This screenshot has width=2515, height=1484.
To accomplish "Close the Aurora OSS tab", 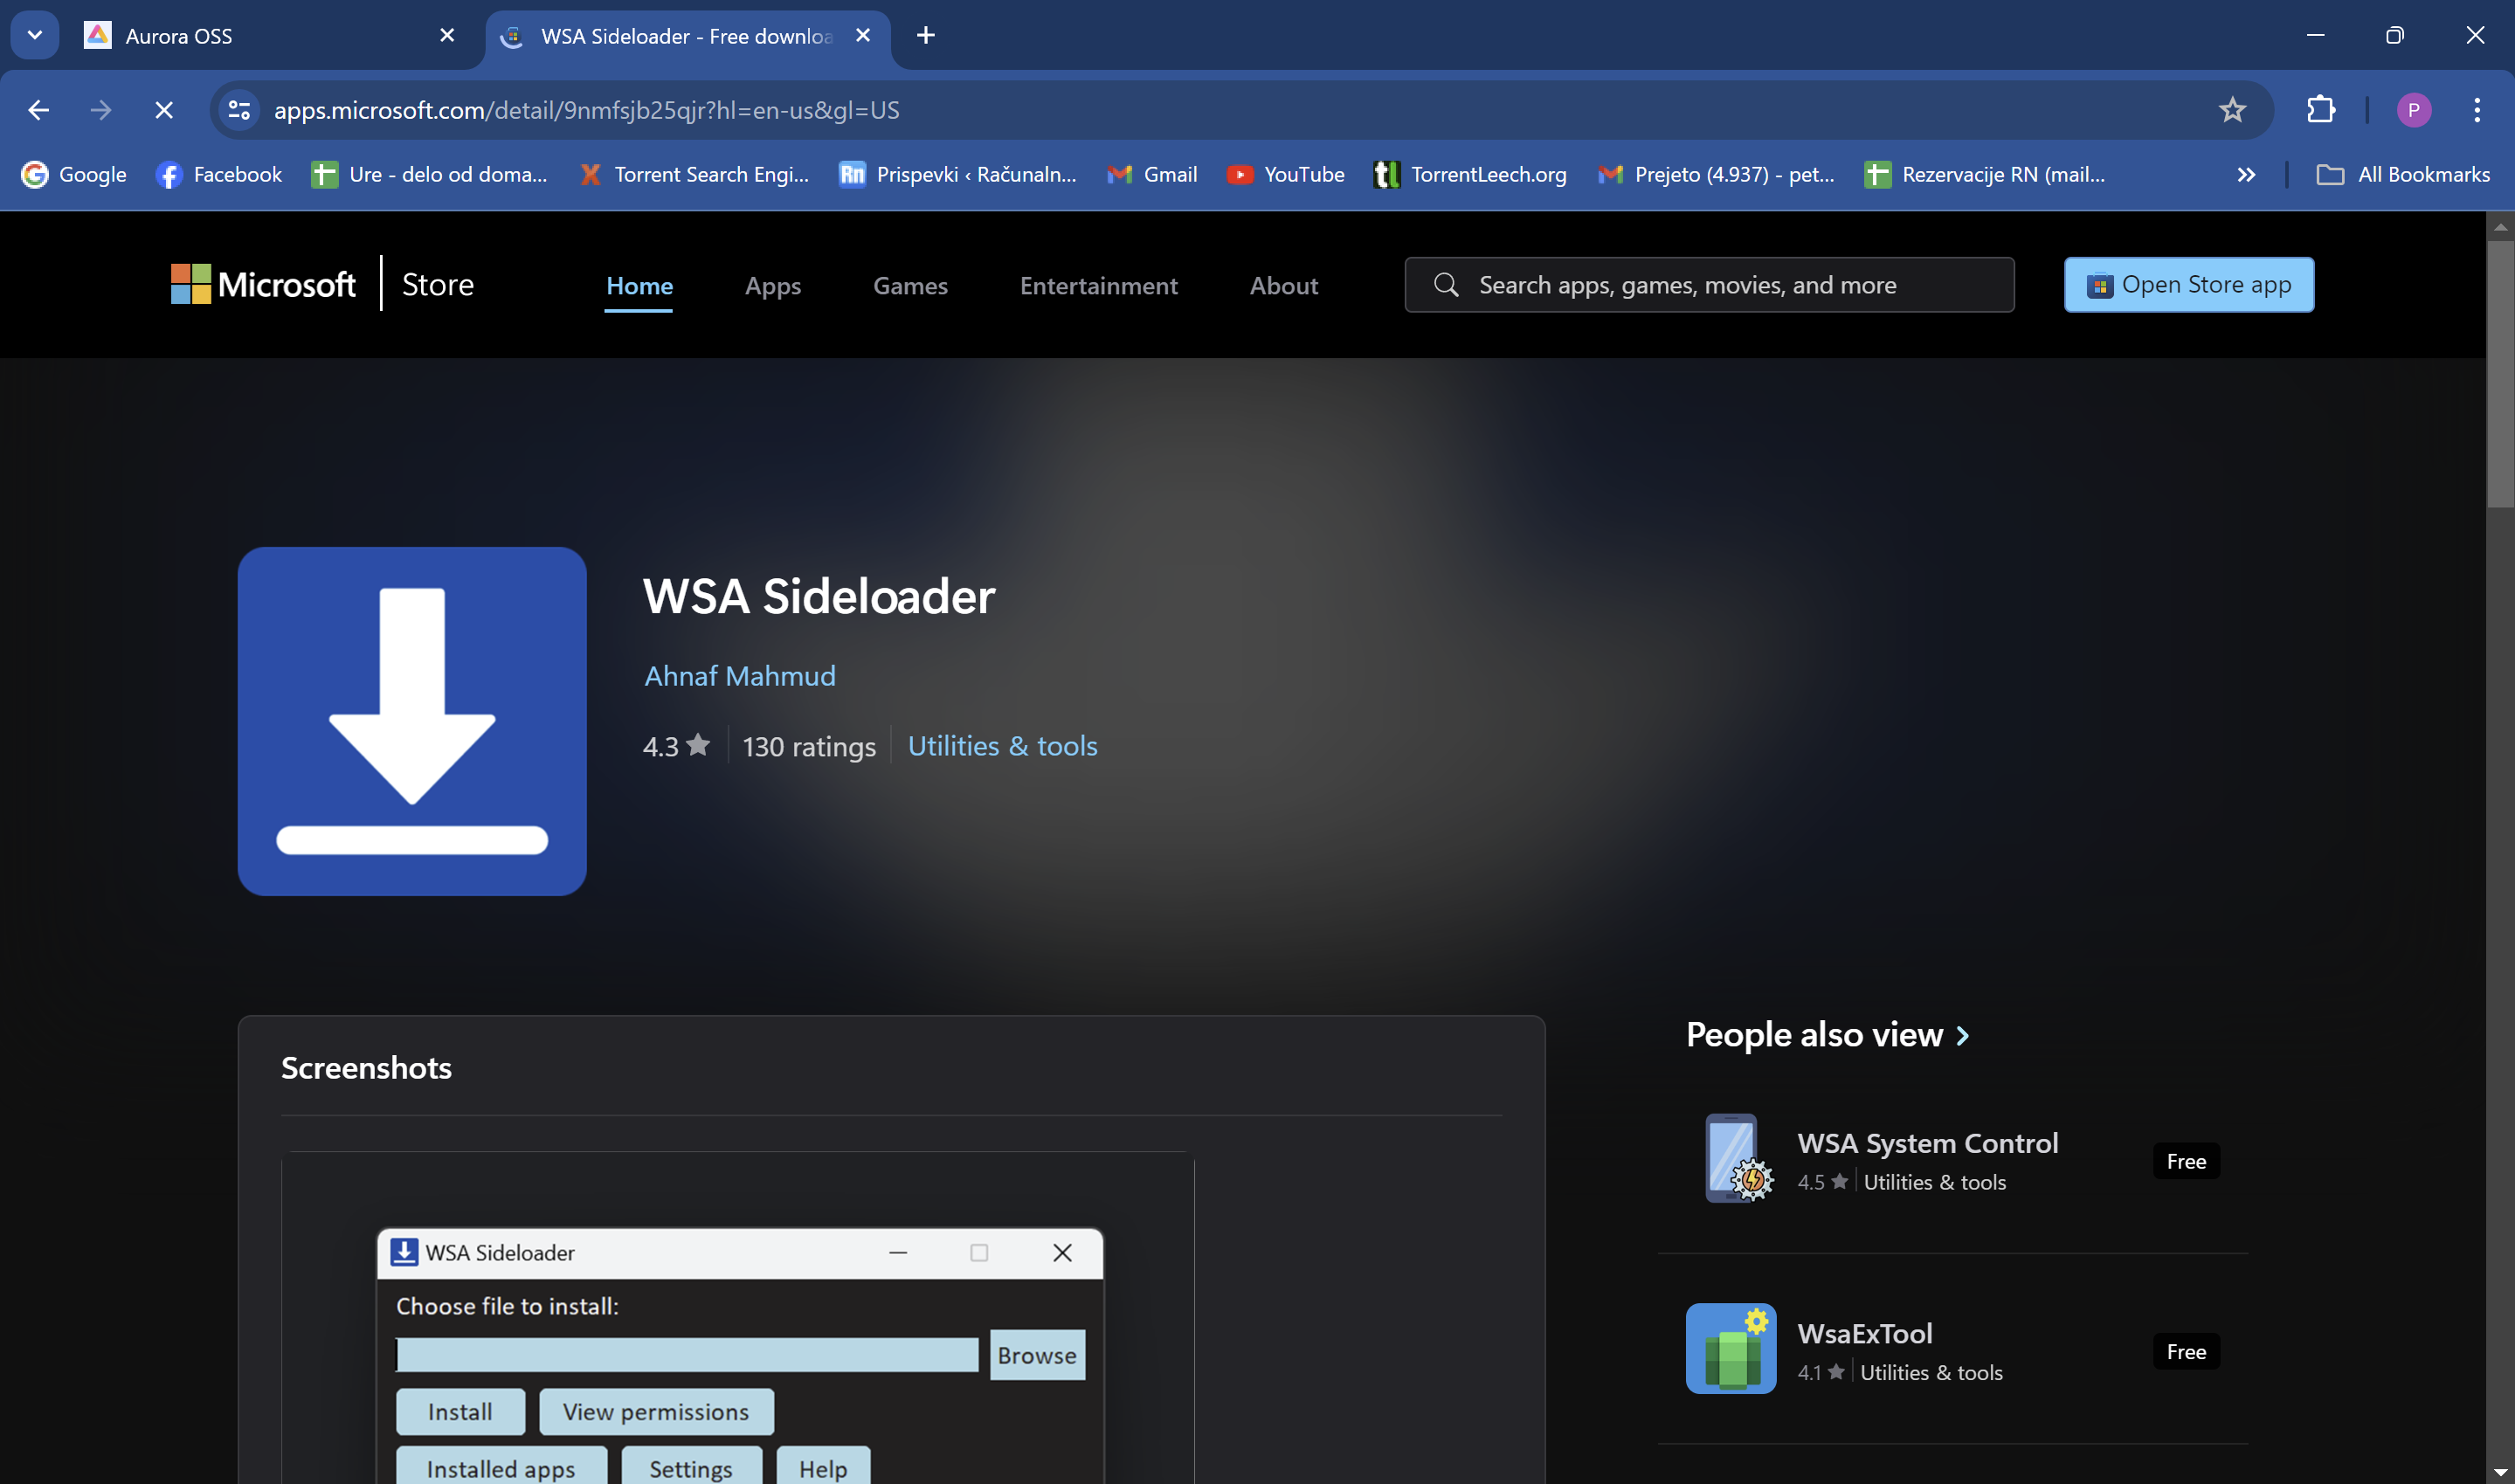I will click(x=447, y=36).
